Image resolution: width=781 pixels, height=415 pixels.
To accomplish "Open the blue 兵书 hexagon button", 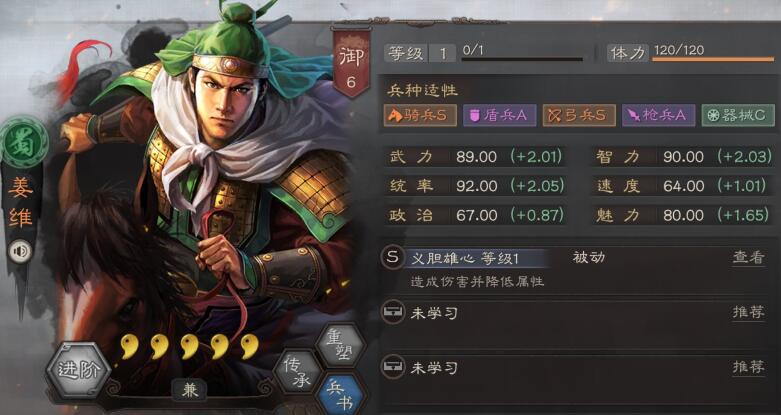I will [x=341, y=394].
